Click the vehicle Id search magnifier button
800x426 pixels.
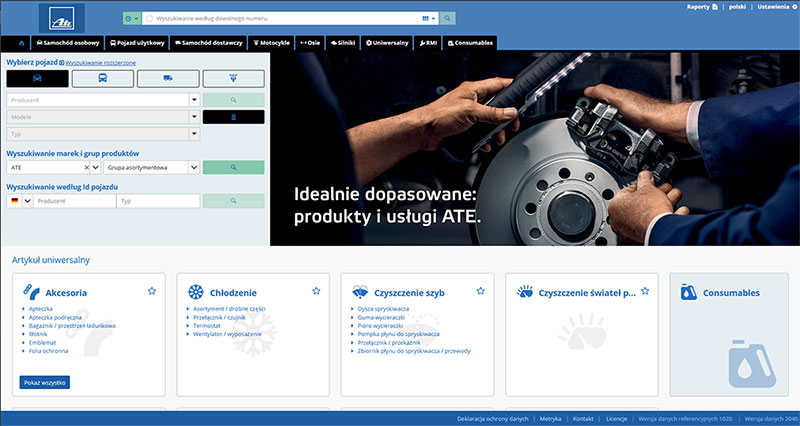point(233,201)
